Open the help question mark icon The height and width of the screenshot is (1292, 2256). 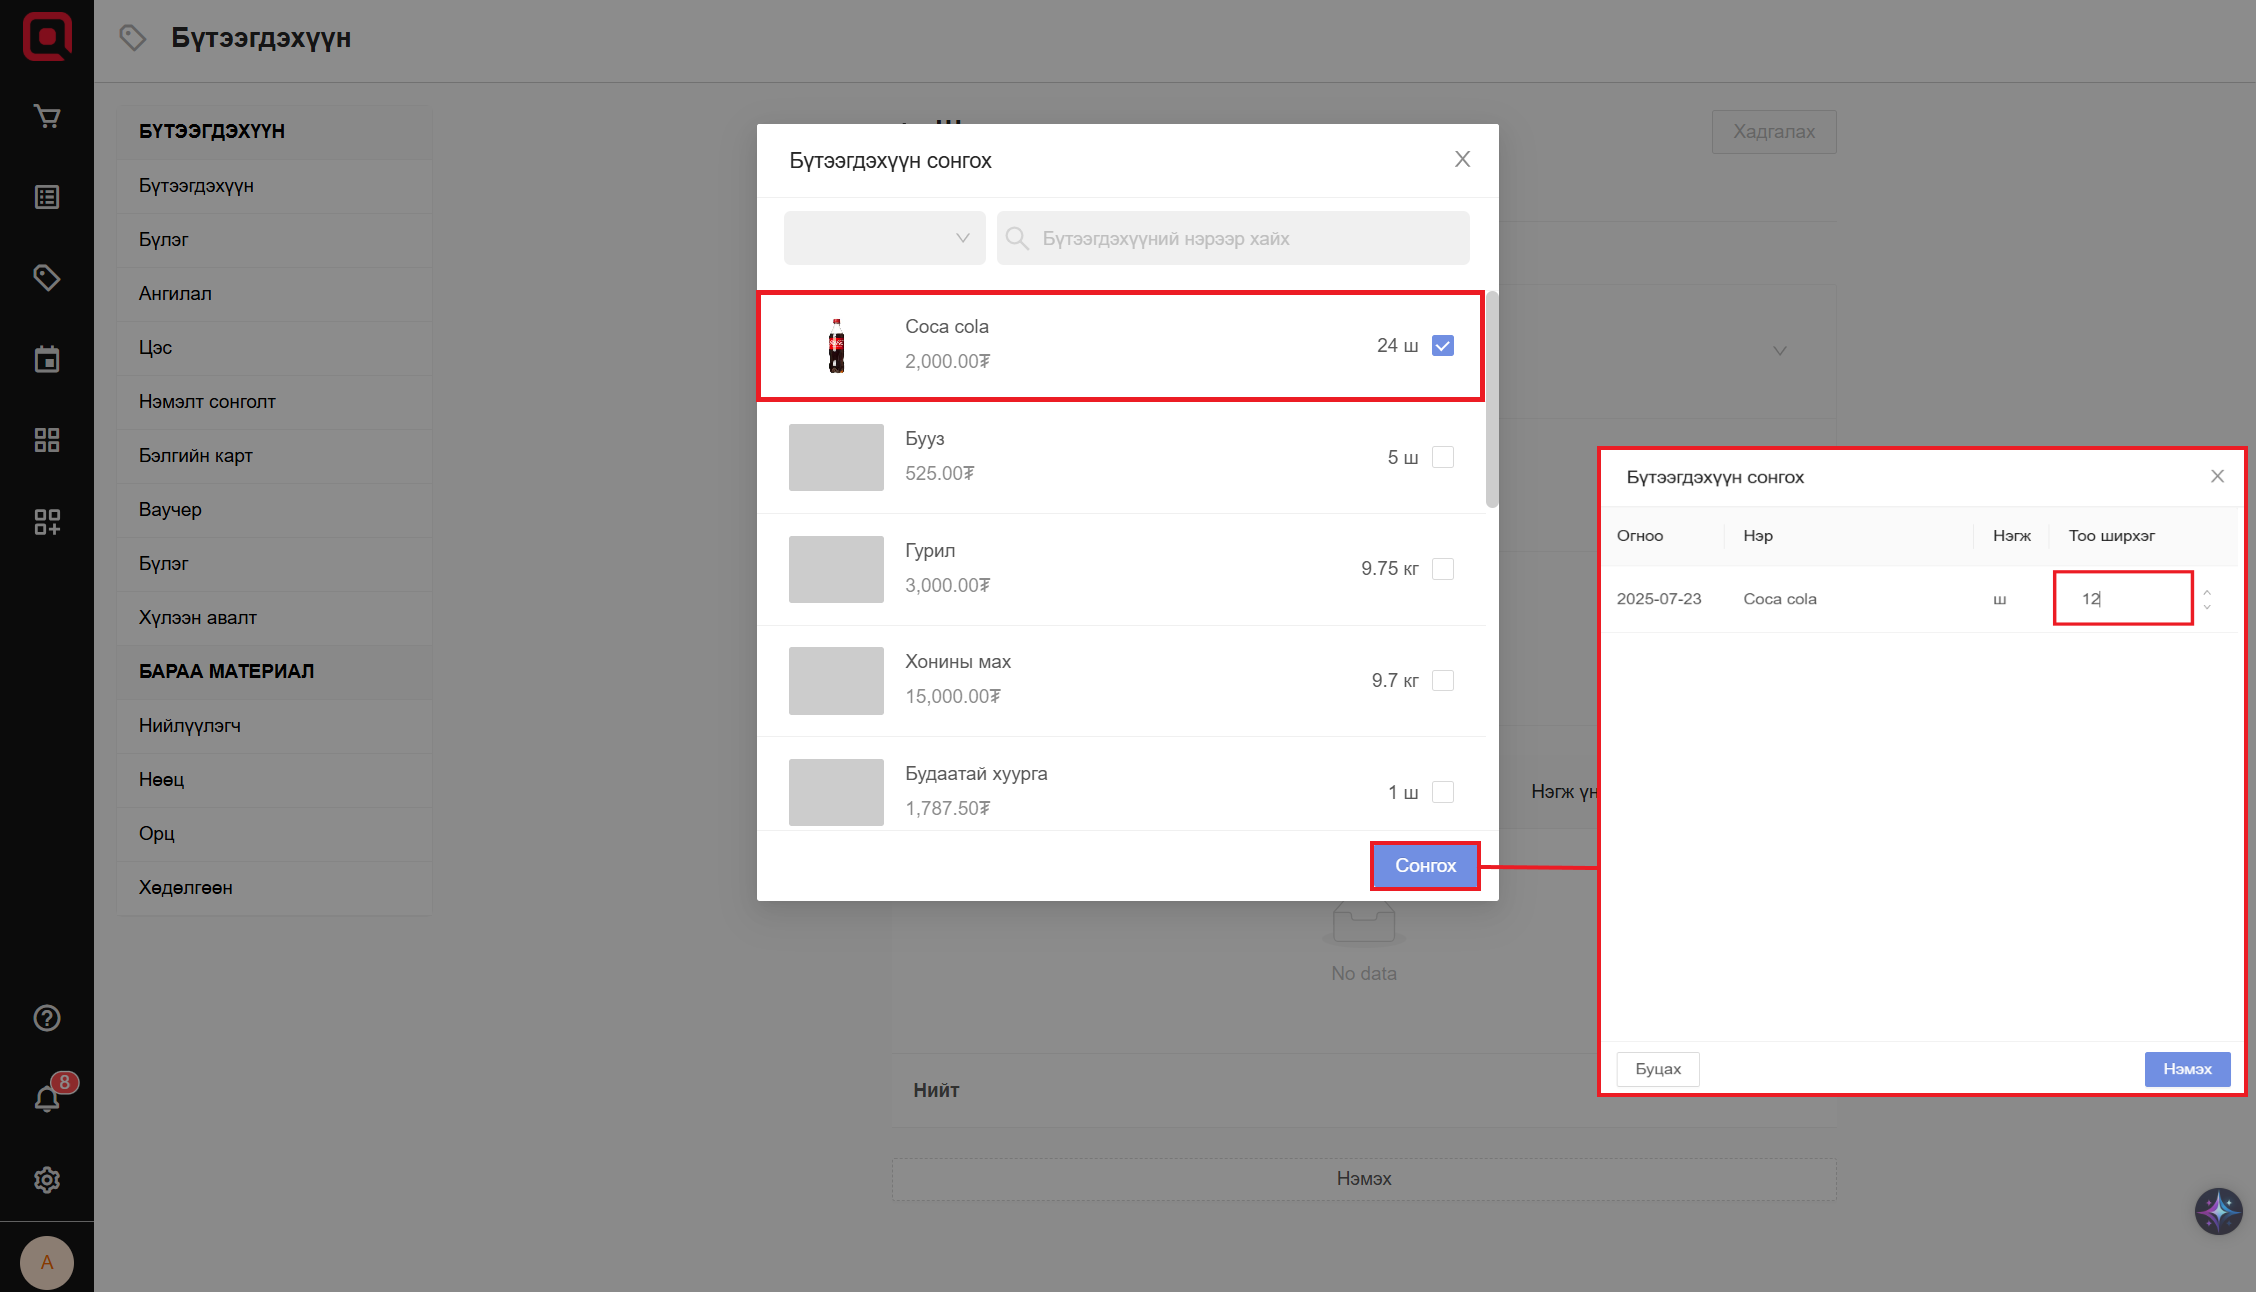[x=47, y=1018]
